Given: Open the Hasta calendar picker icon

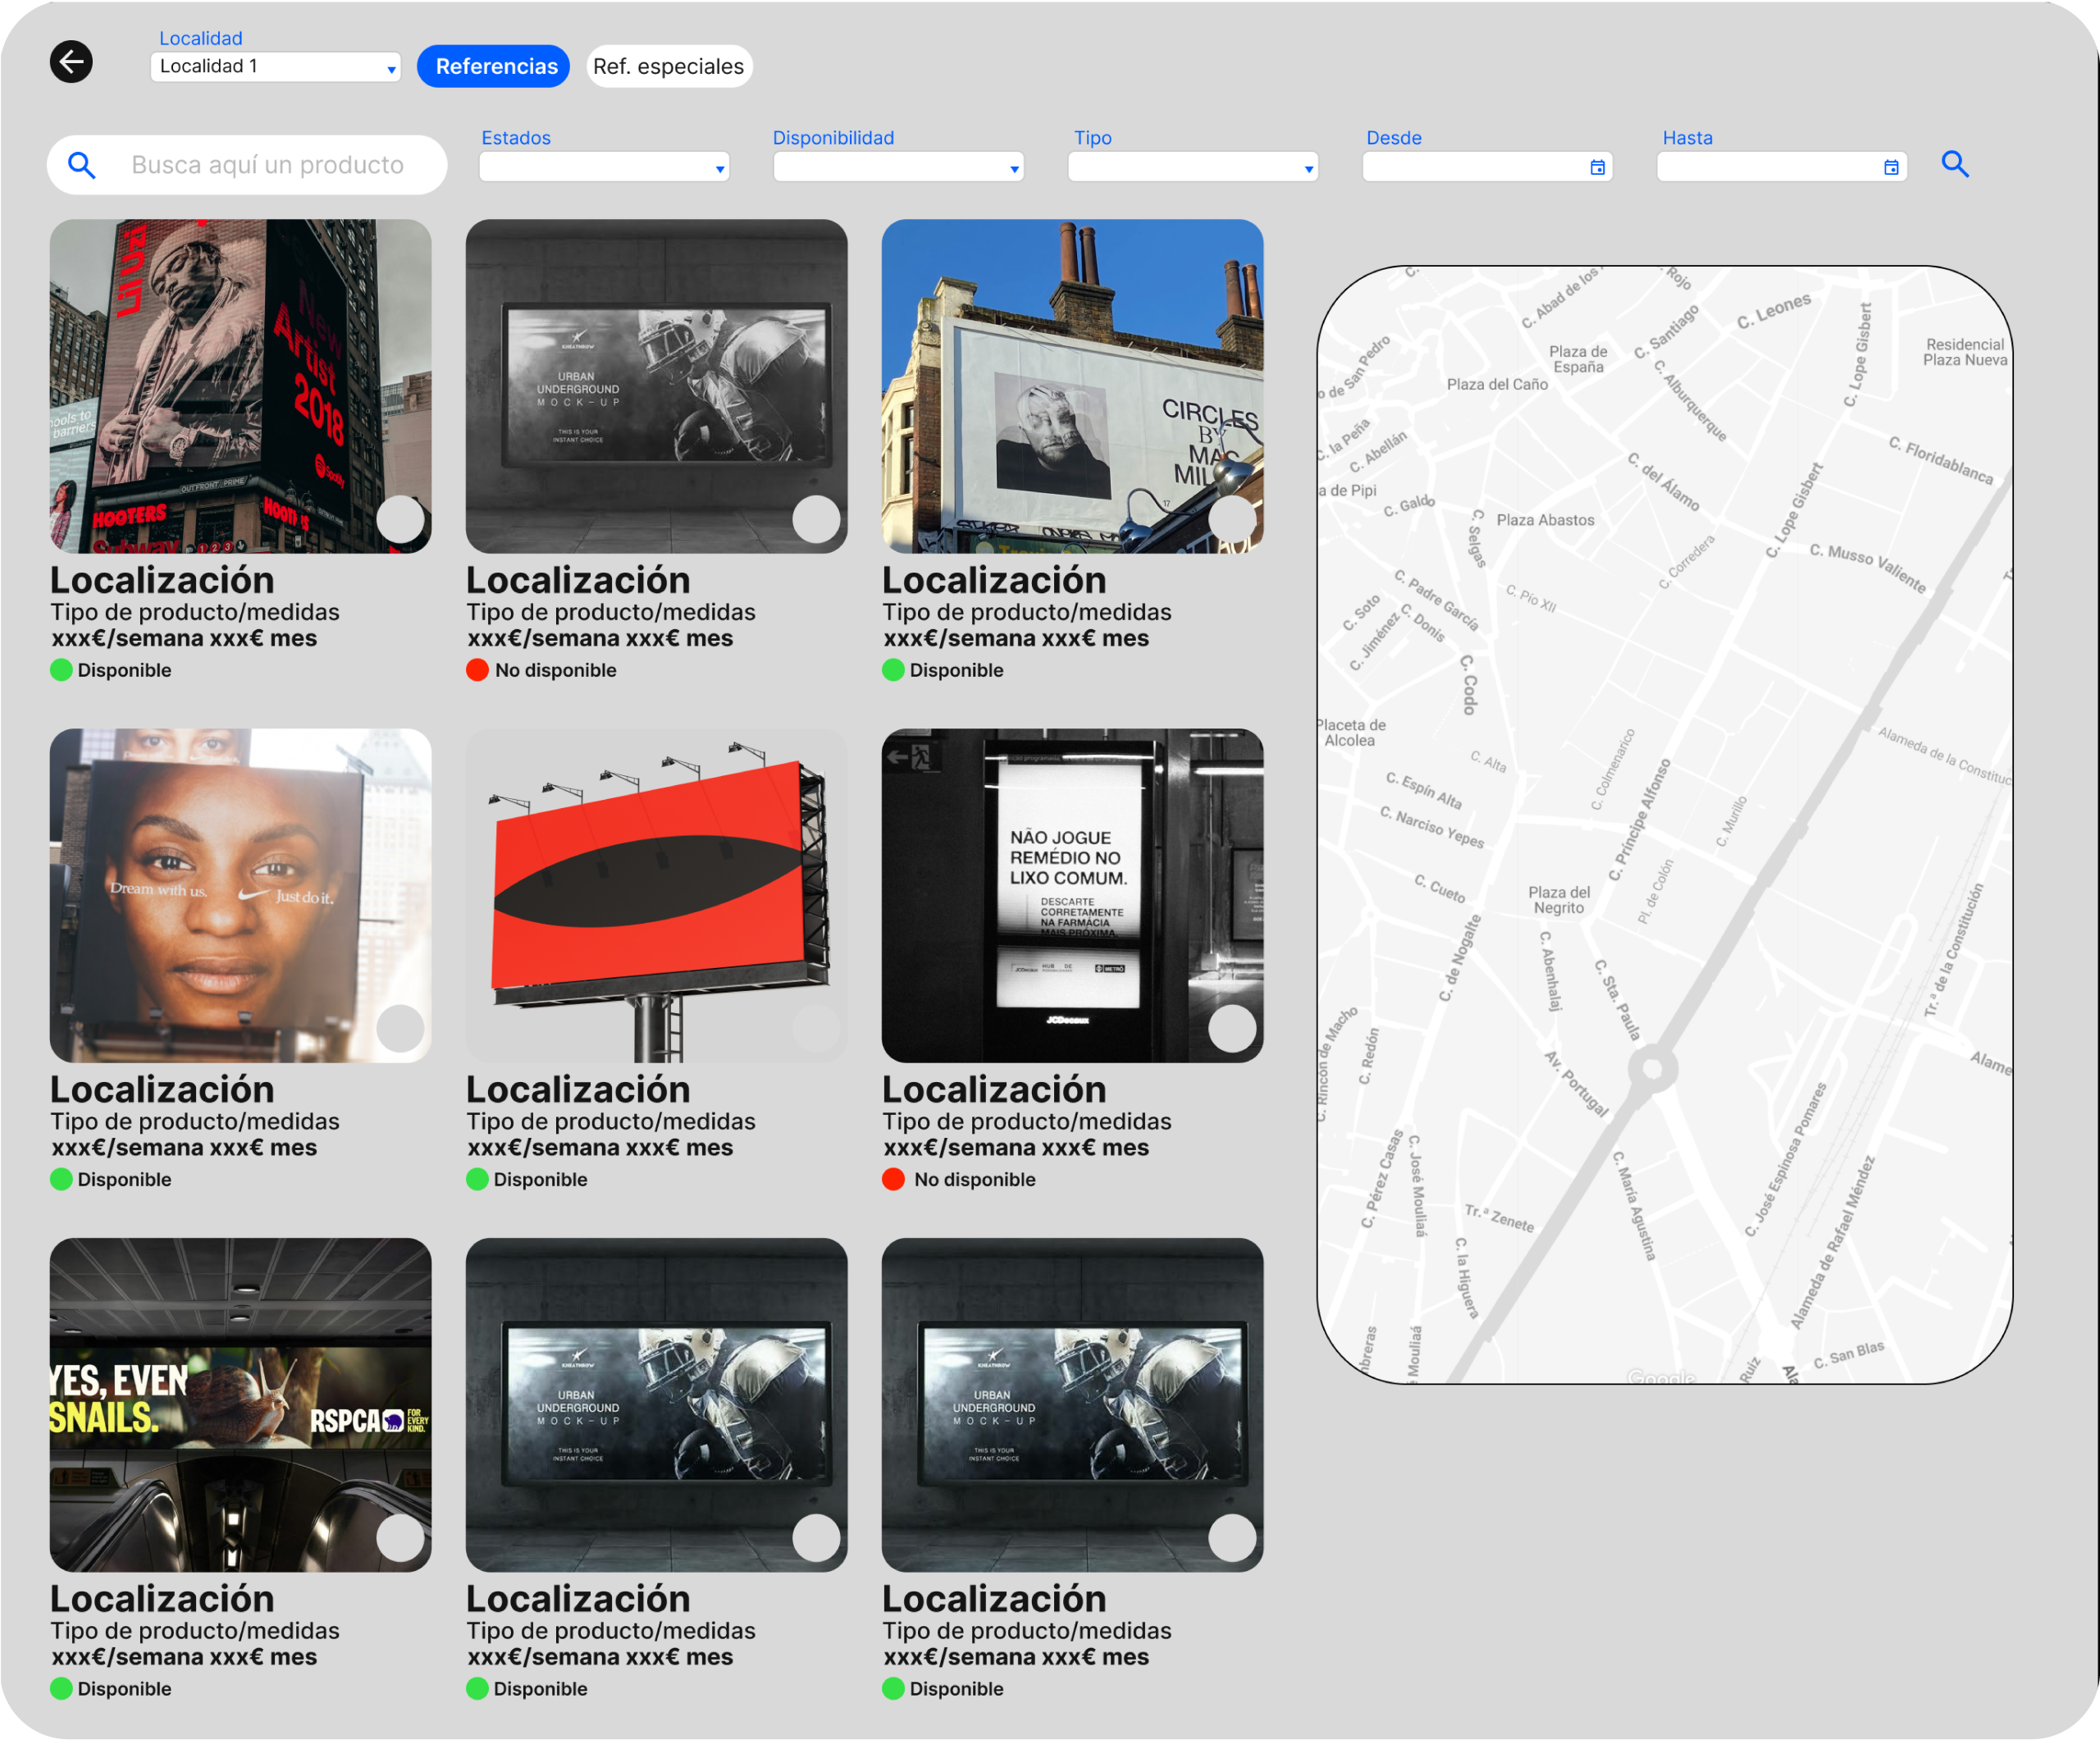Looking at the screenshot, I should tap(1890, 167).
